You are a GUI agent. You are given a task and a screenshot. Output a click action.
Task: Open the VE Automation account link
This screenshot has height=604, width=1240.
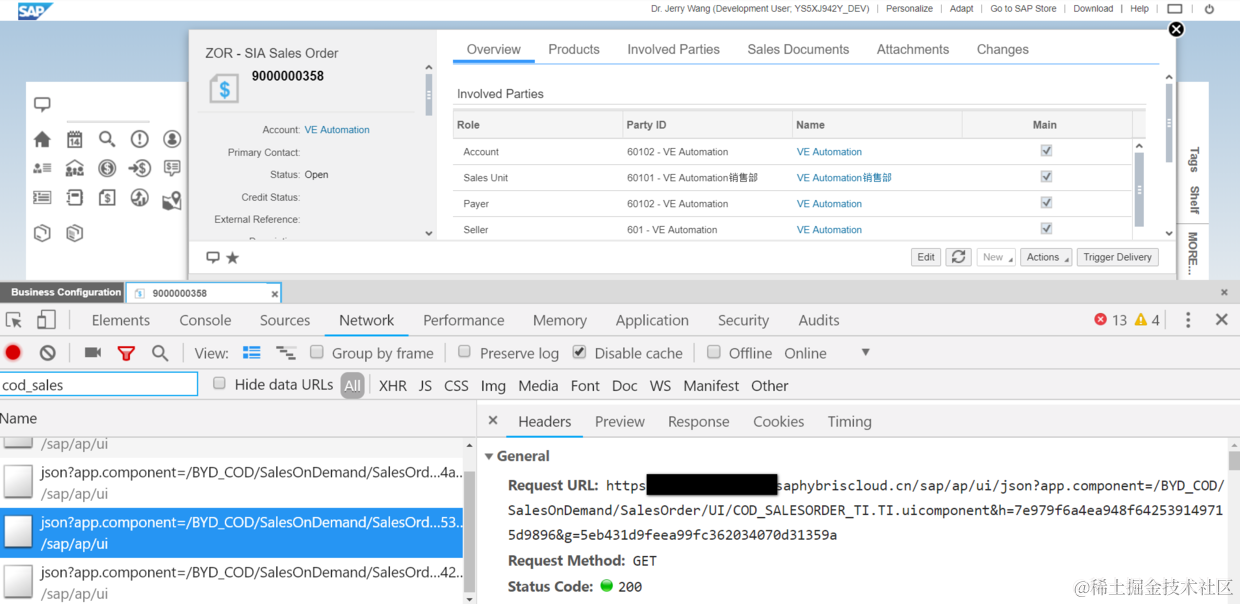coord(337,130)
